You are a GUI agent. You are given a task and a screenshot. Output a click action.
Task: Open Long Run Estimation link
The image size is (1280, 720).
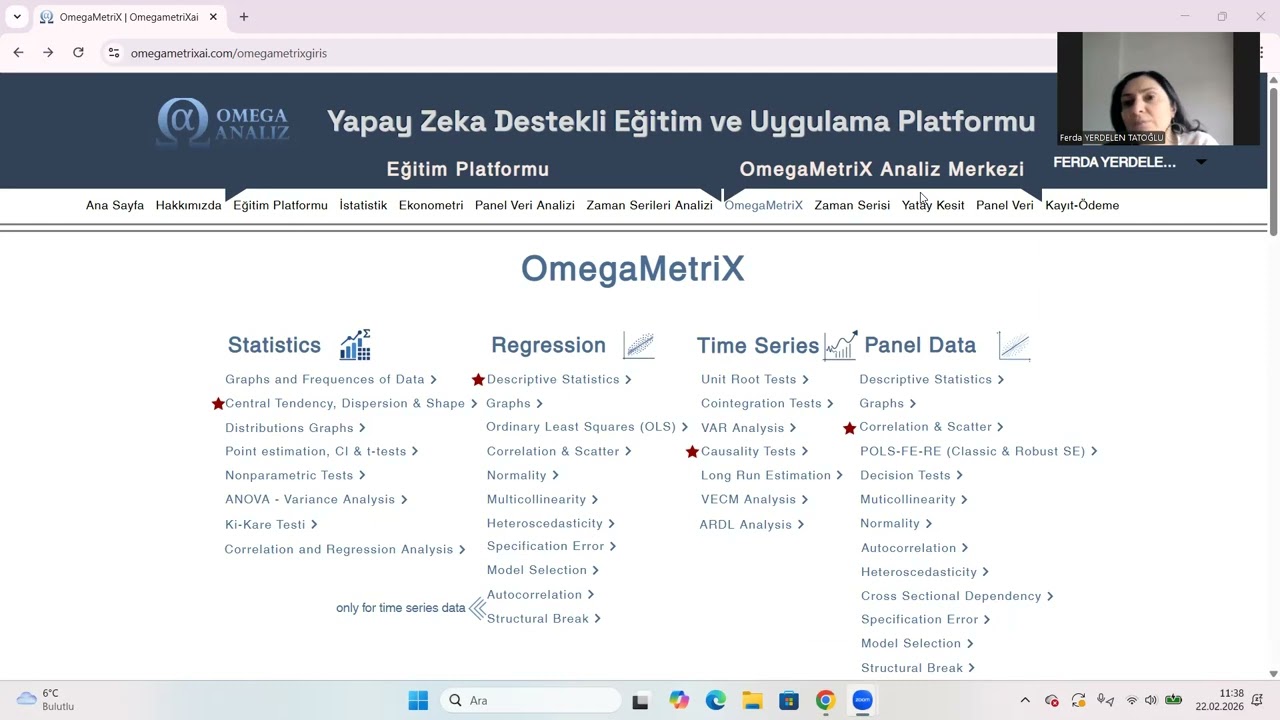[772, 475]
